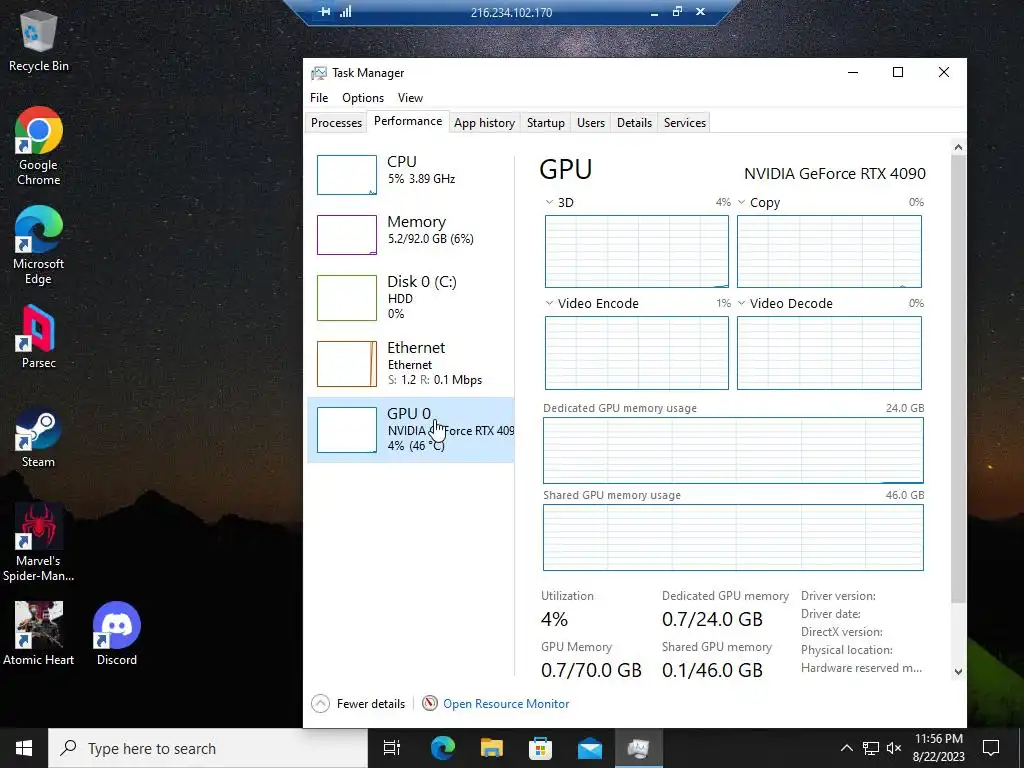This screenshot has height=768, width=1024.
Task: Select Disk 0 (C:) in the sidebar
Action: click(x=411, y=298)
